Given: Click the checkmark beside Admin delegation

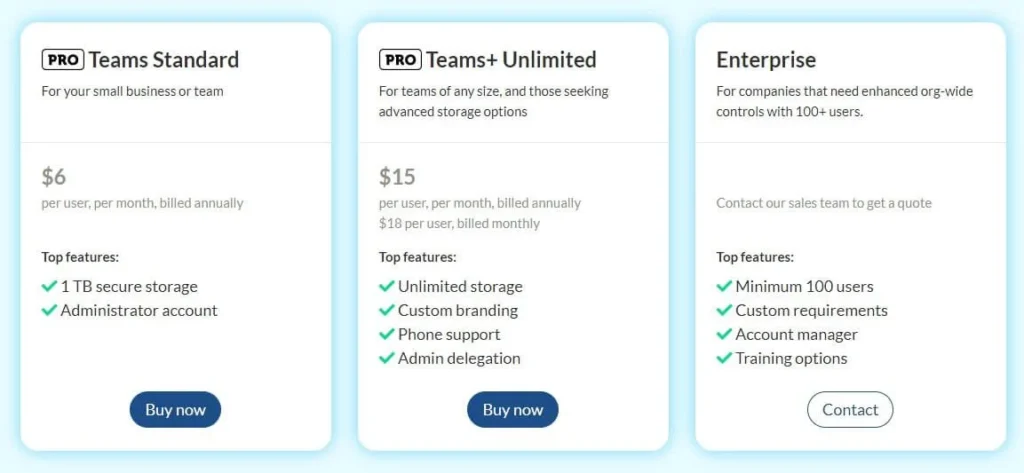Looking at the screenshot, I should pyautogui.click(x=386, y=359).
